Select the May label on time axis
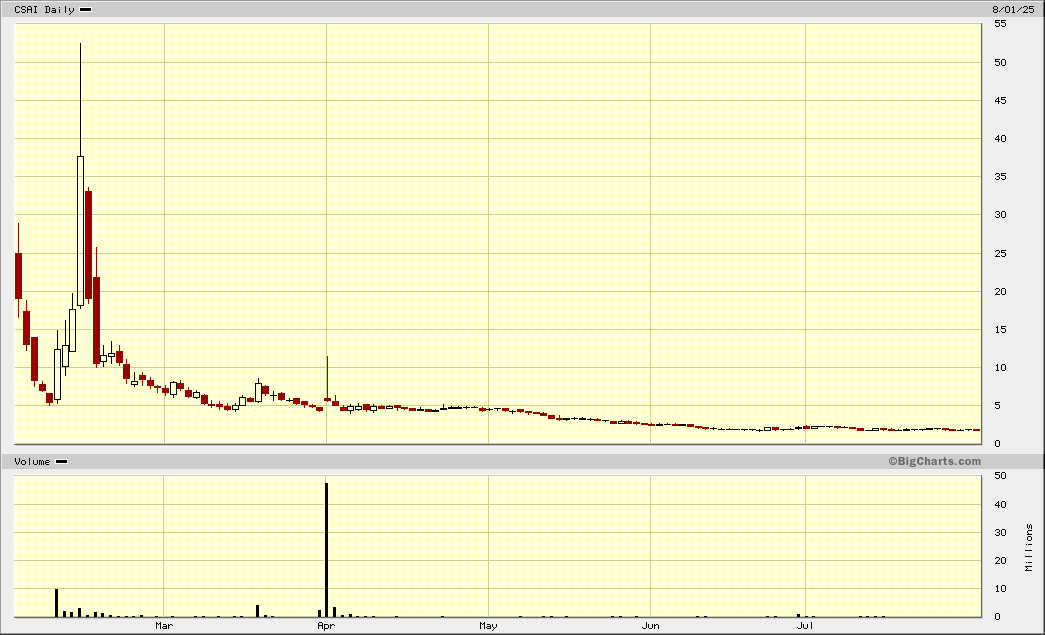This screenshot has width=1045, height=635. (x=488, y=626)
